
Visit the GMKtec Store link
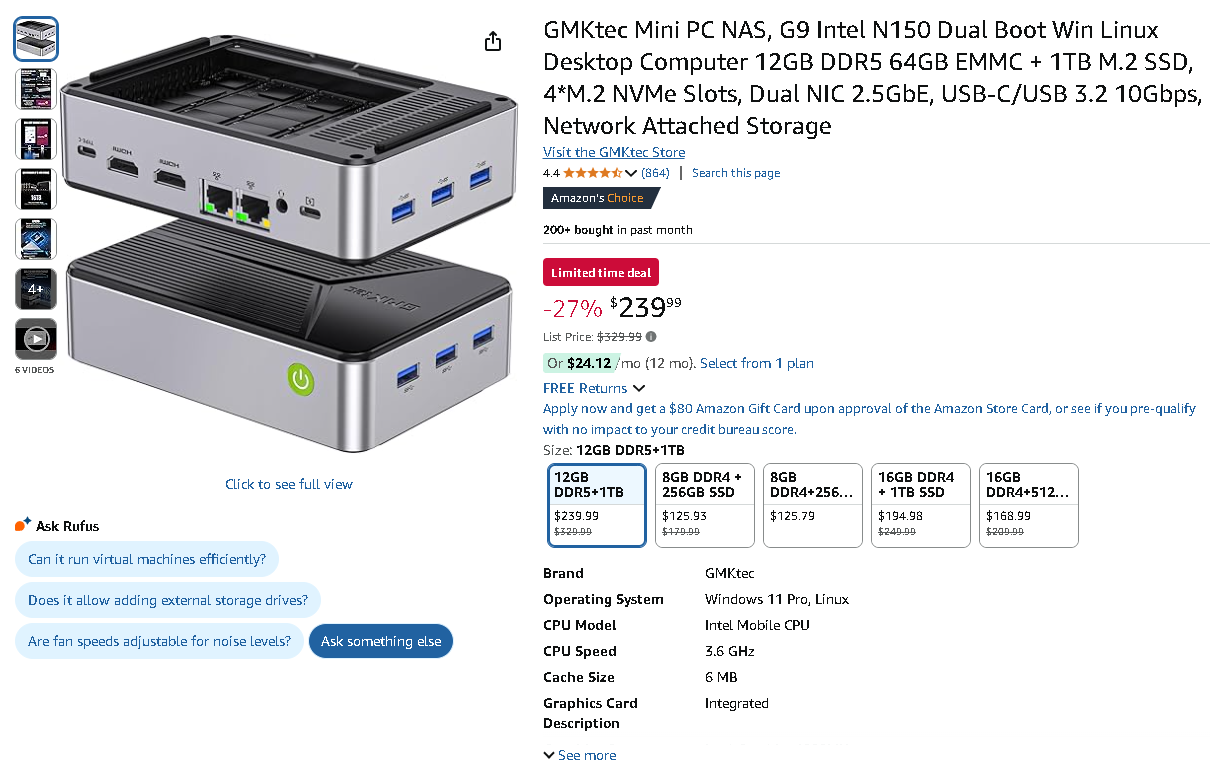point(614,152)
